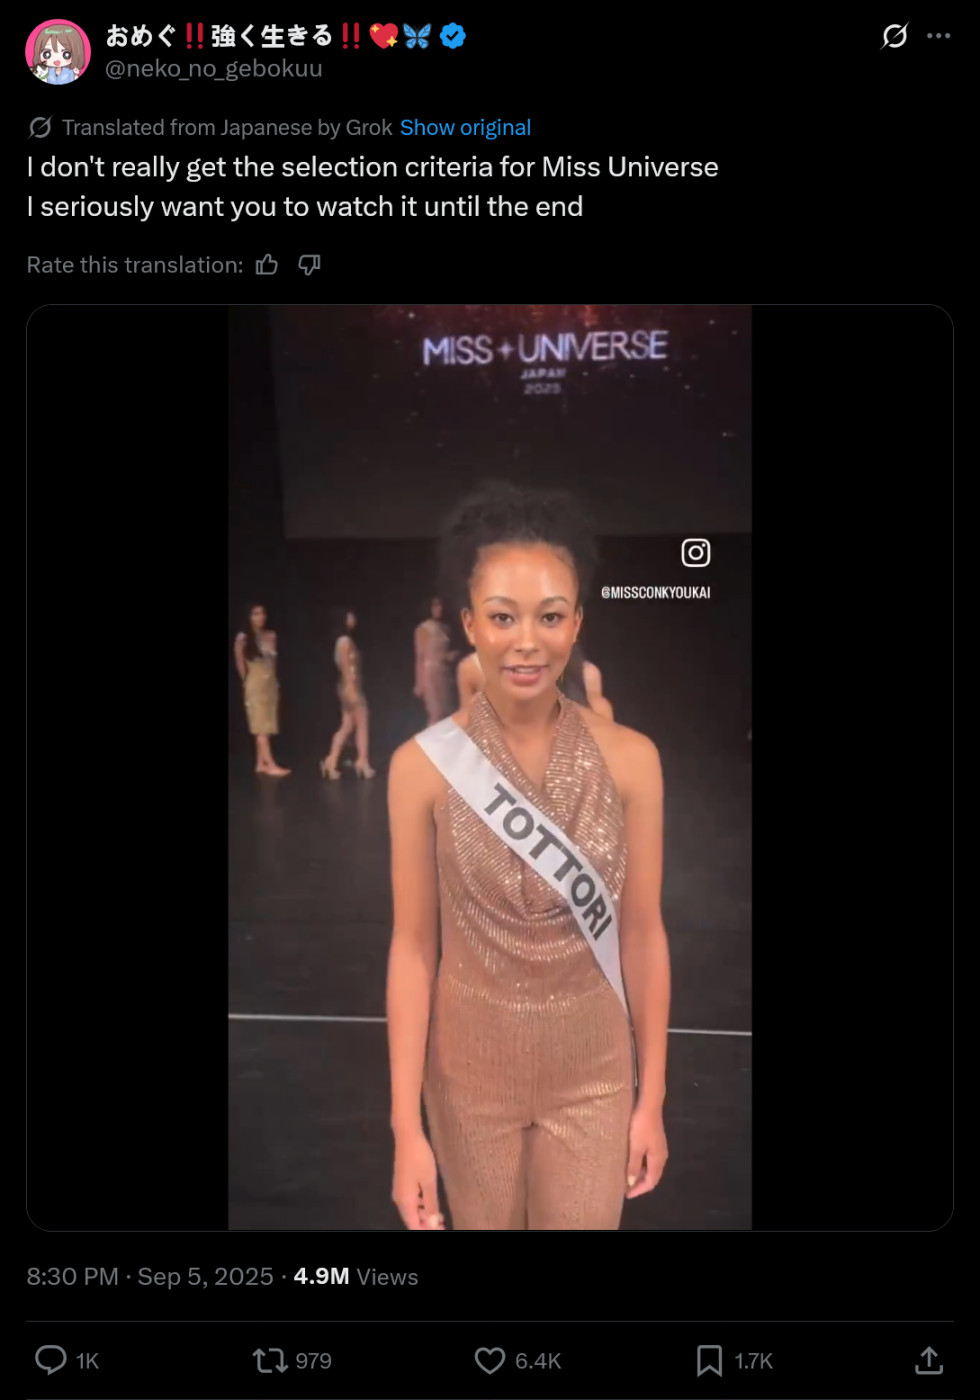
Task: Click the blue verified badge
Action: tap(453, 36)
